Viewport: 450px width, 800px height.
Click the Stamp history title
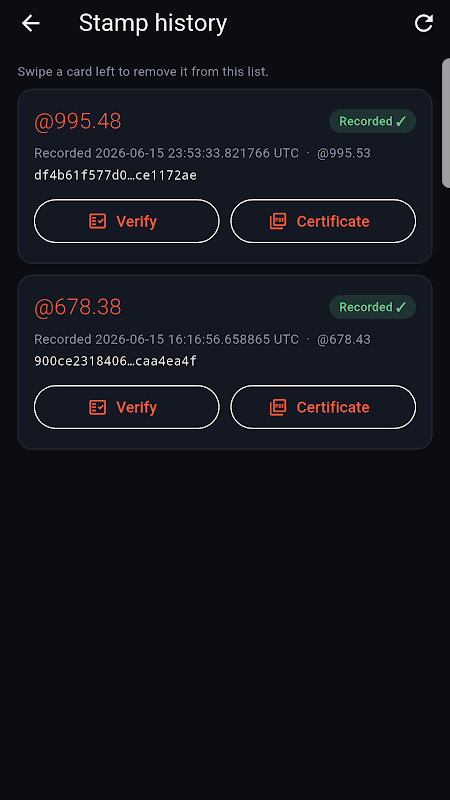(x=153, y=23)
